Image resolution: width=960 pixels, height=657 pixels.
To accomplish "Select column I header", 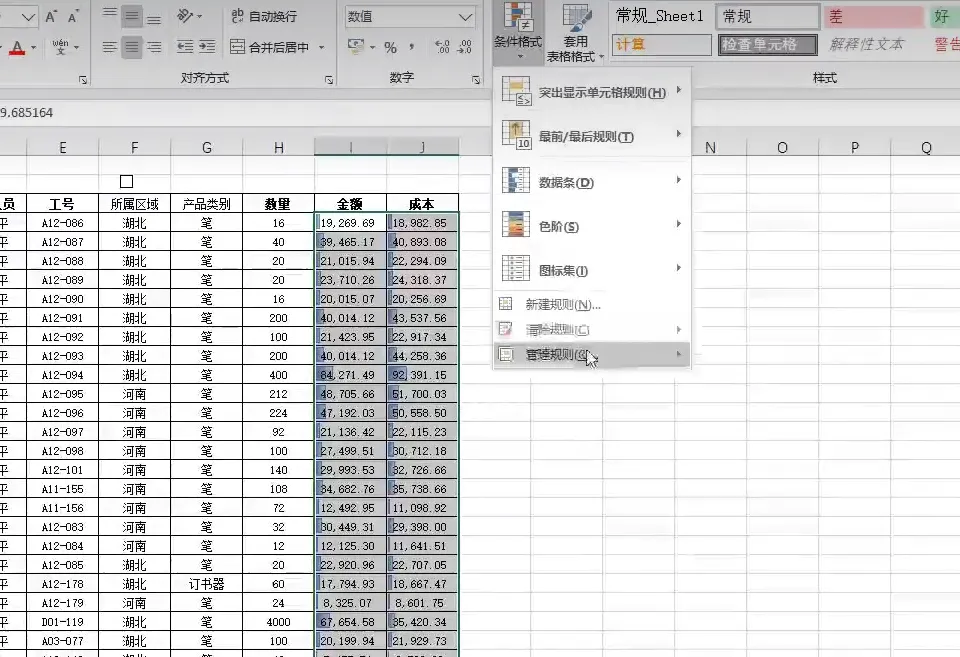I will 350,147.
